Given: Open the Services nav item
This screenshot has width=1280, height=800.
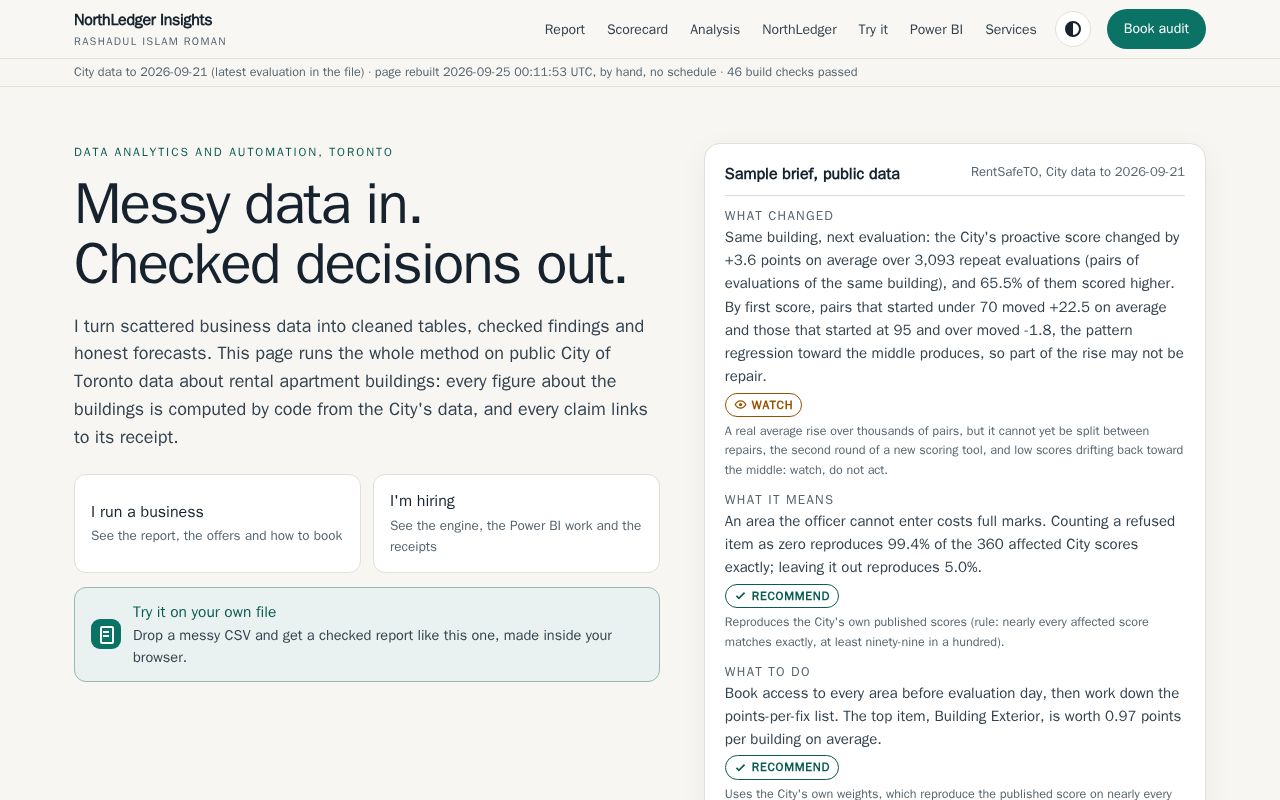Looking at the screenshot, I should tap(1011, 29).
